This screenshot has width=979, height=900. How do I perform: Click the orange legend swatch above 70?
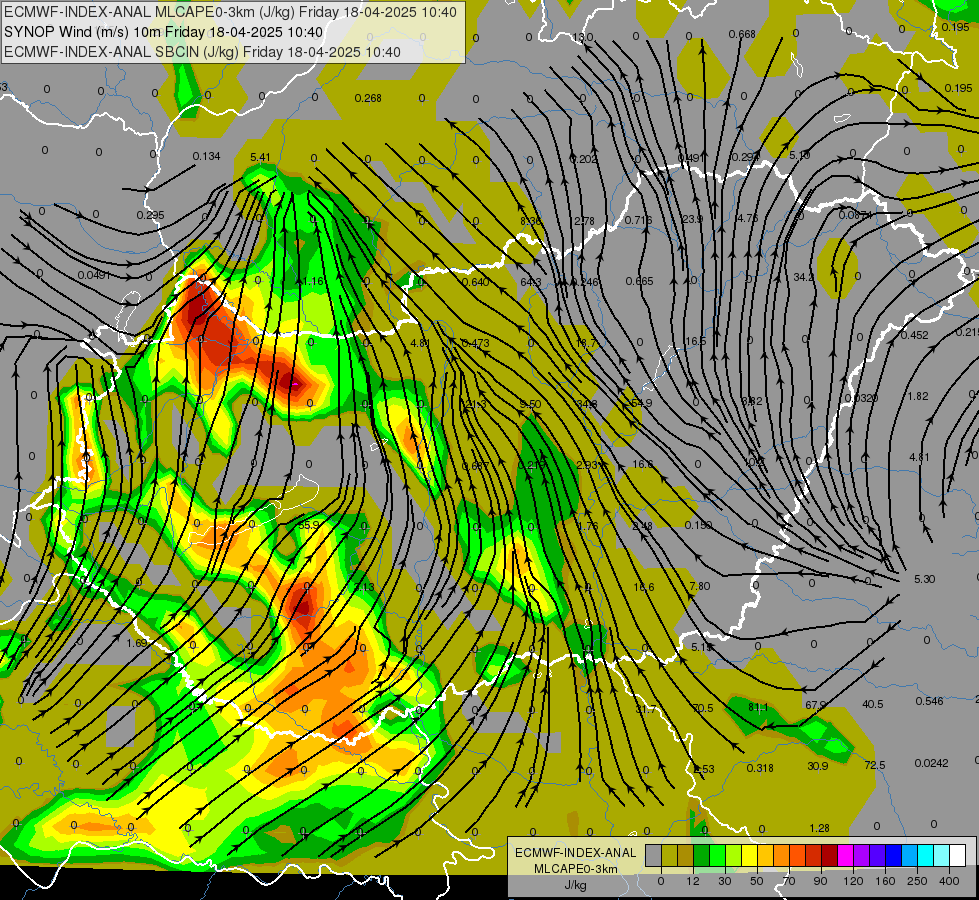coord(781,856)
